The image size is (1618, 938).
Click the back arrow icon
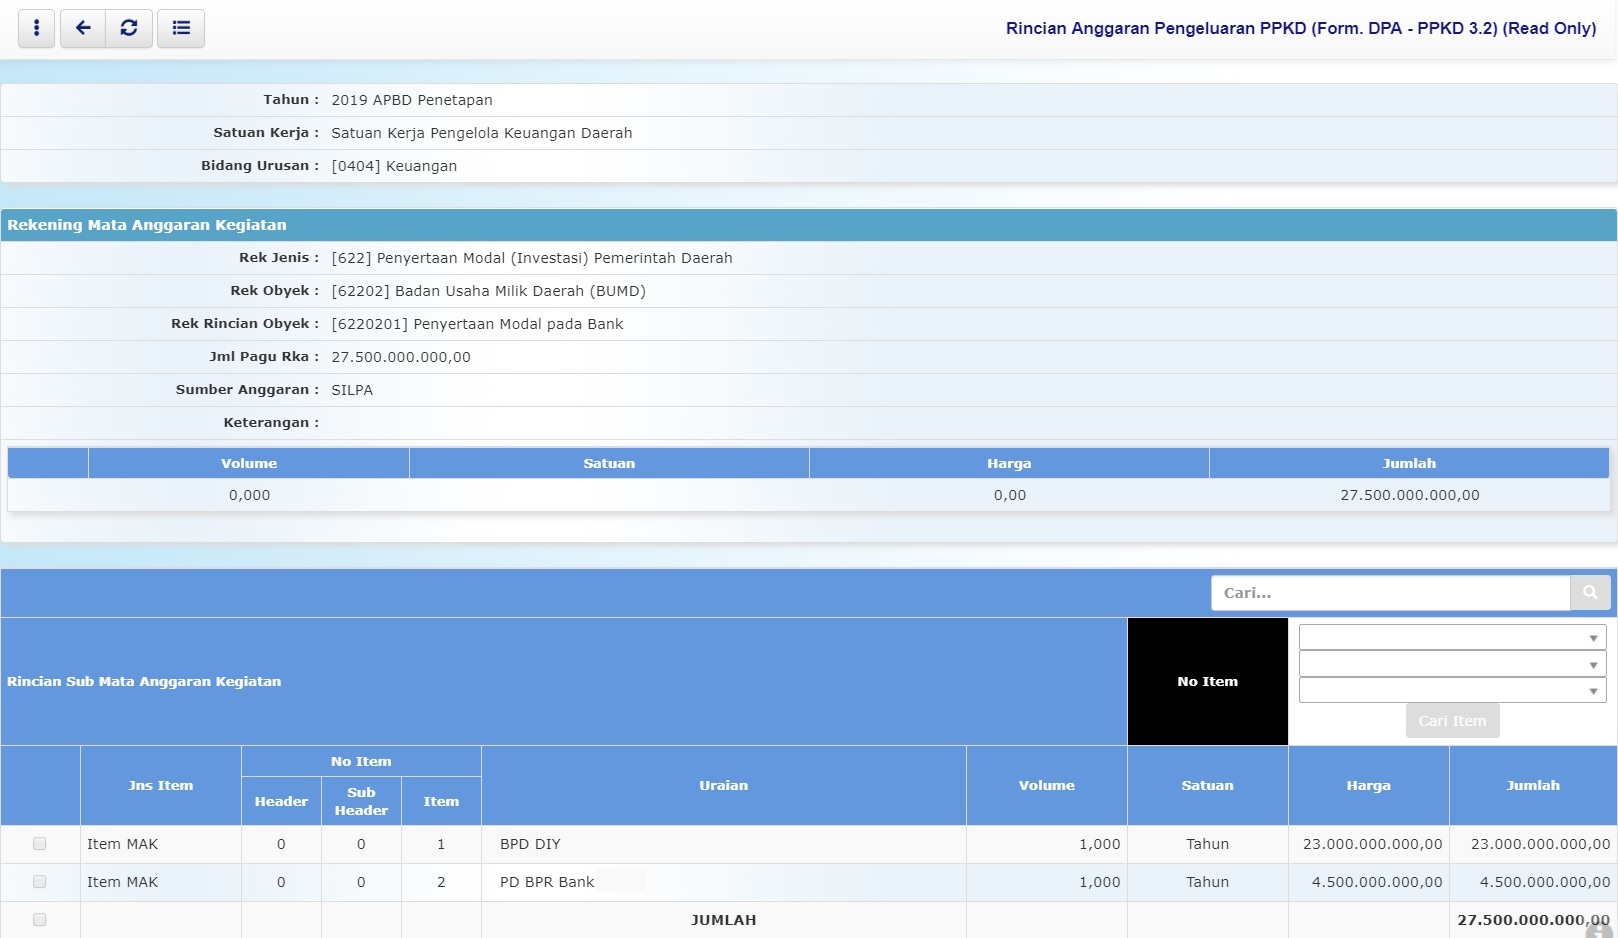pos(83,28)
